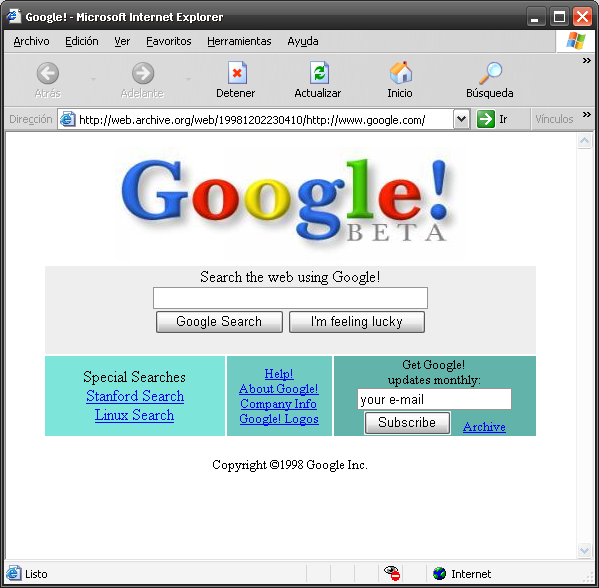Click the Adelante forward arrow icon
The width and height of the screenshot is (599, 588).
(143, 73)
